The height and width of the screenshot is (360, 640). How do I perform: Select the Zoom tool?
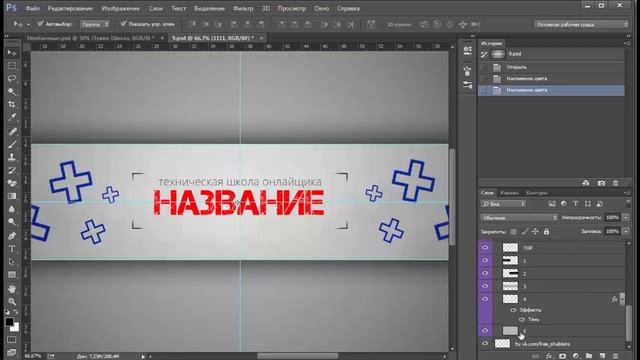pyautogui.click(x=12, y=302)
